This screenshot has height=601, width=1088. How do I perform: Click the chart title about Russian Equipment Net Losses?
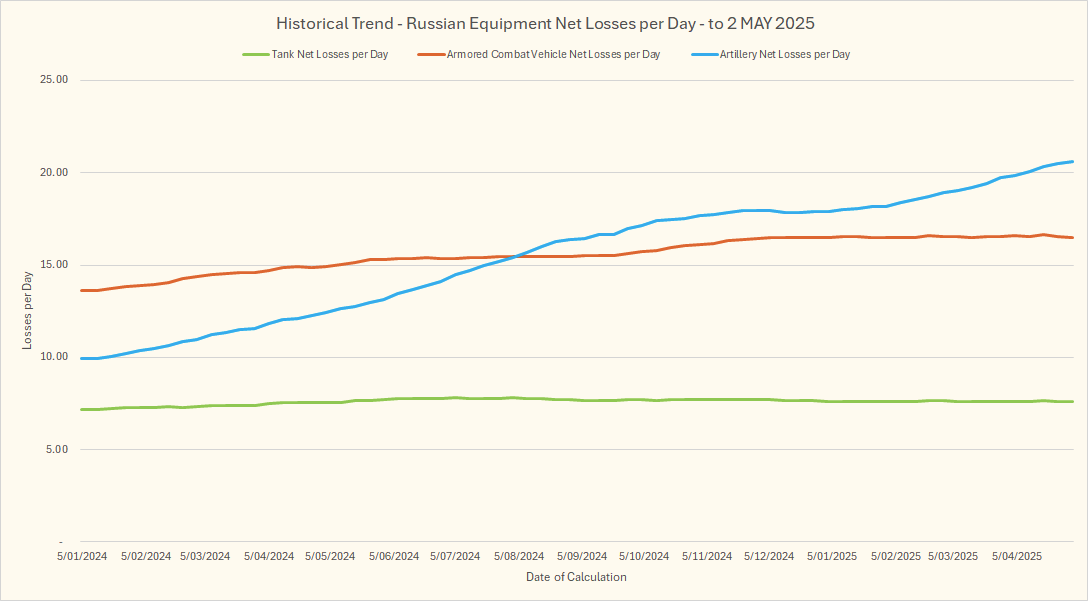point(544,23)
